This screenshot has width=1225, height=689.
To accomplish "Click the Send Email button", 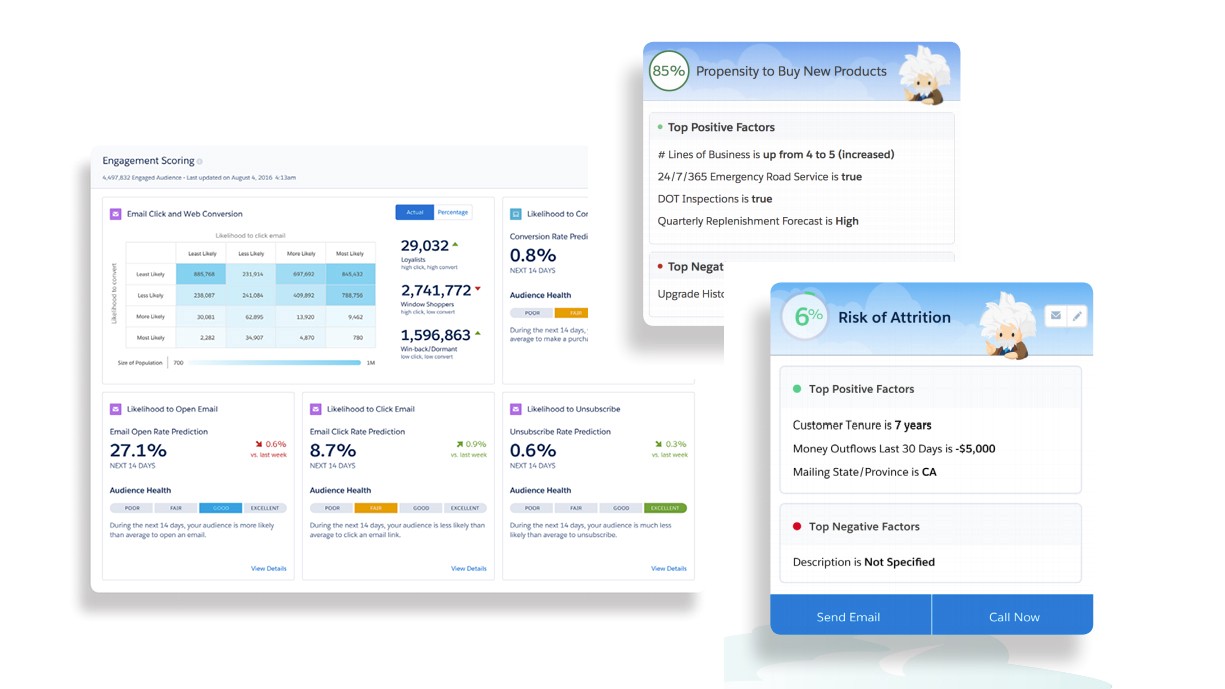I will tap(850, 615).
